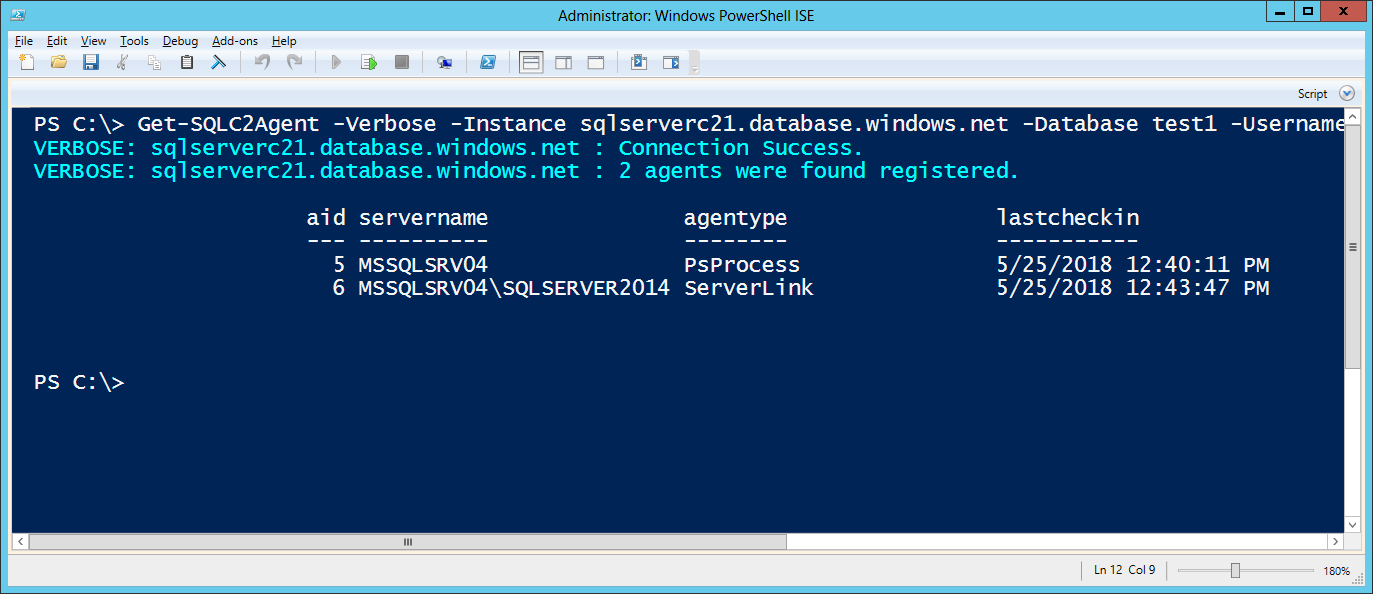Image resolution: width=1373 pixels, height=594 pixels.
Task: Open the File menu
Action: (x=24, y=41)
